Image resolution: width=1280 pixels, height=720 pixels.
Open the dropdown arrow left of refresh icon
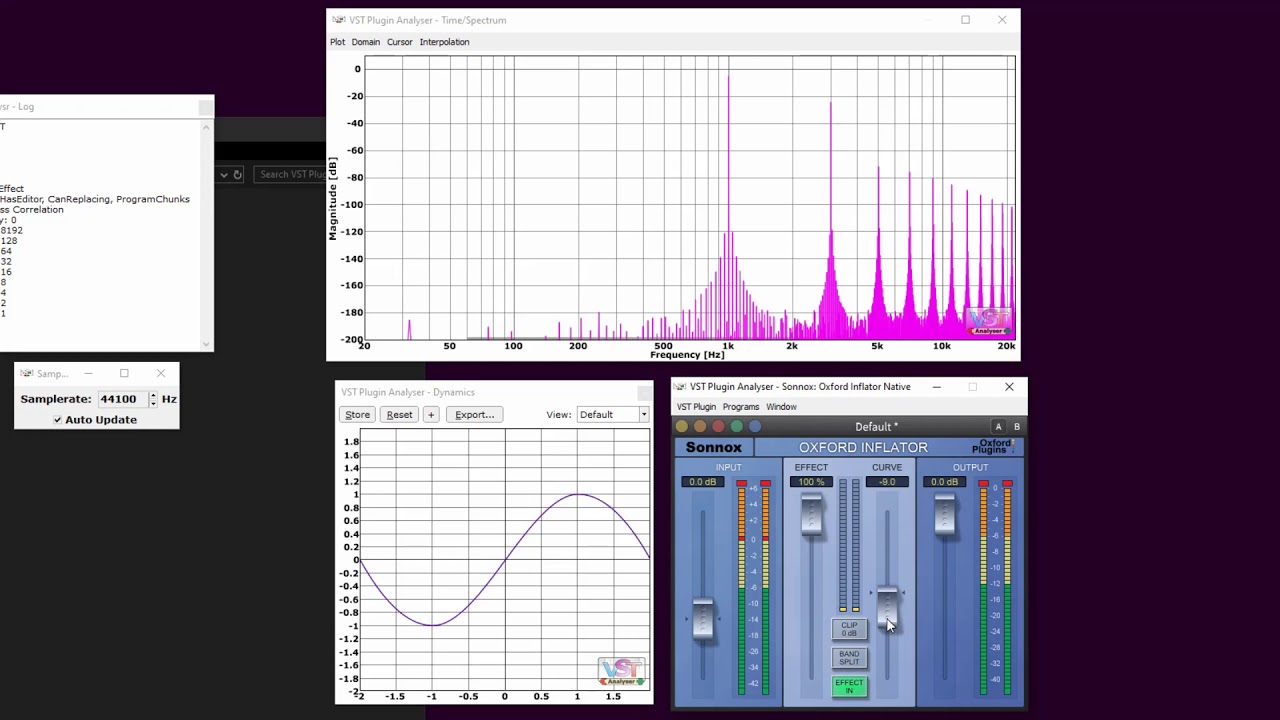click(223, 175)
